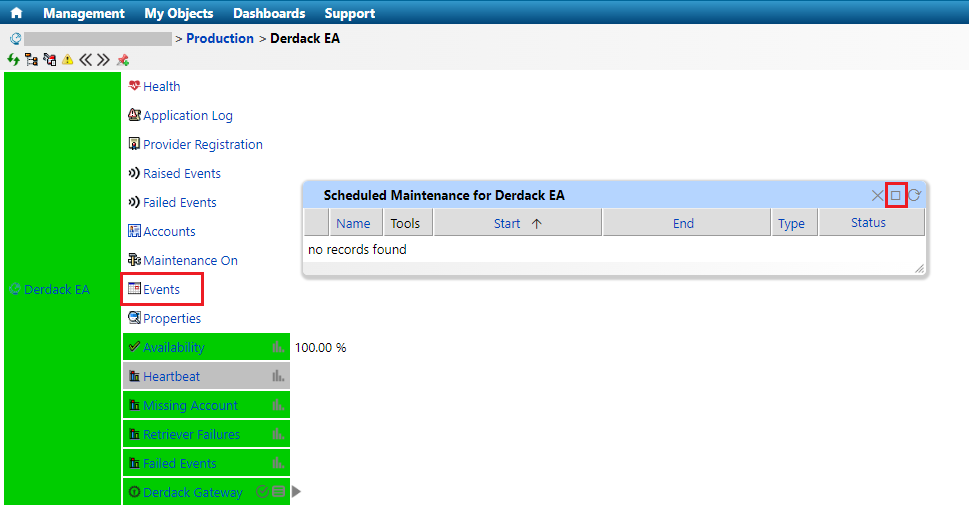Image resolution: width=969 pixels, height=514 pixels.
Task: Open the Events link
Action: 161,289
